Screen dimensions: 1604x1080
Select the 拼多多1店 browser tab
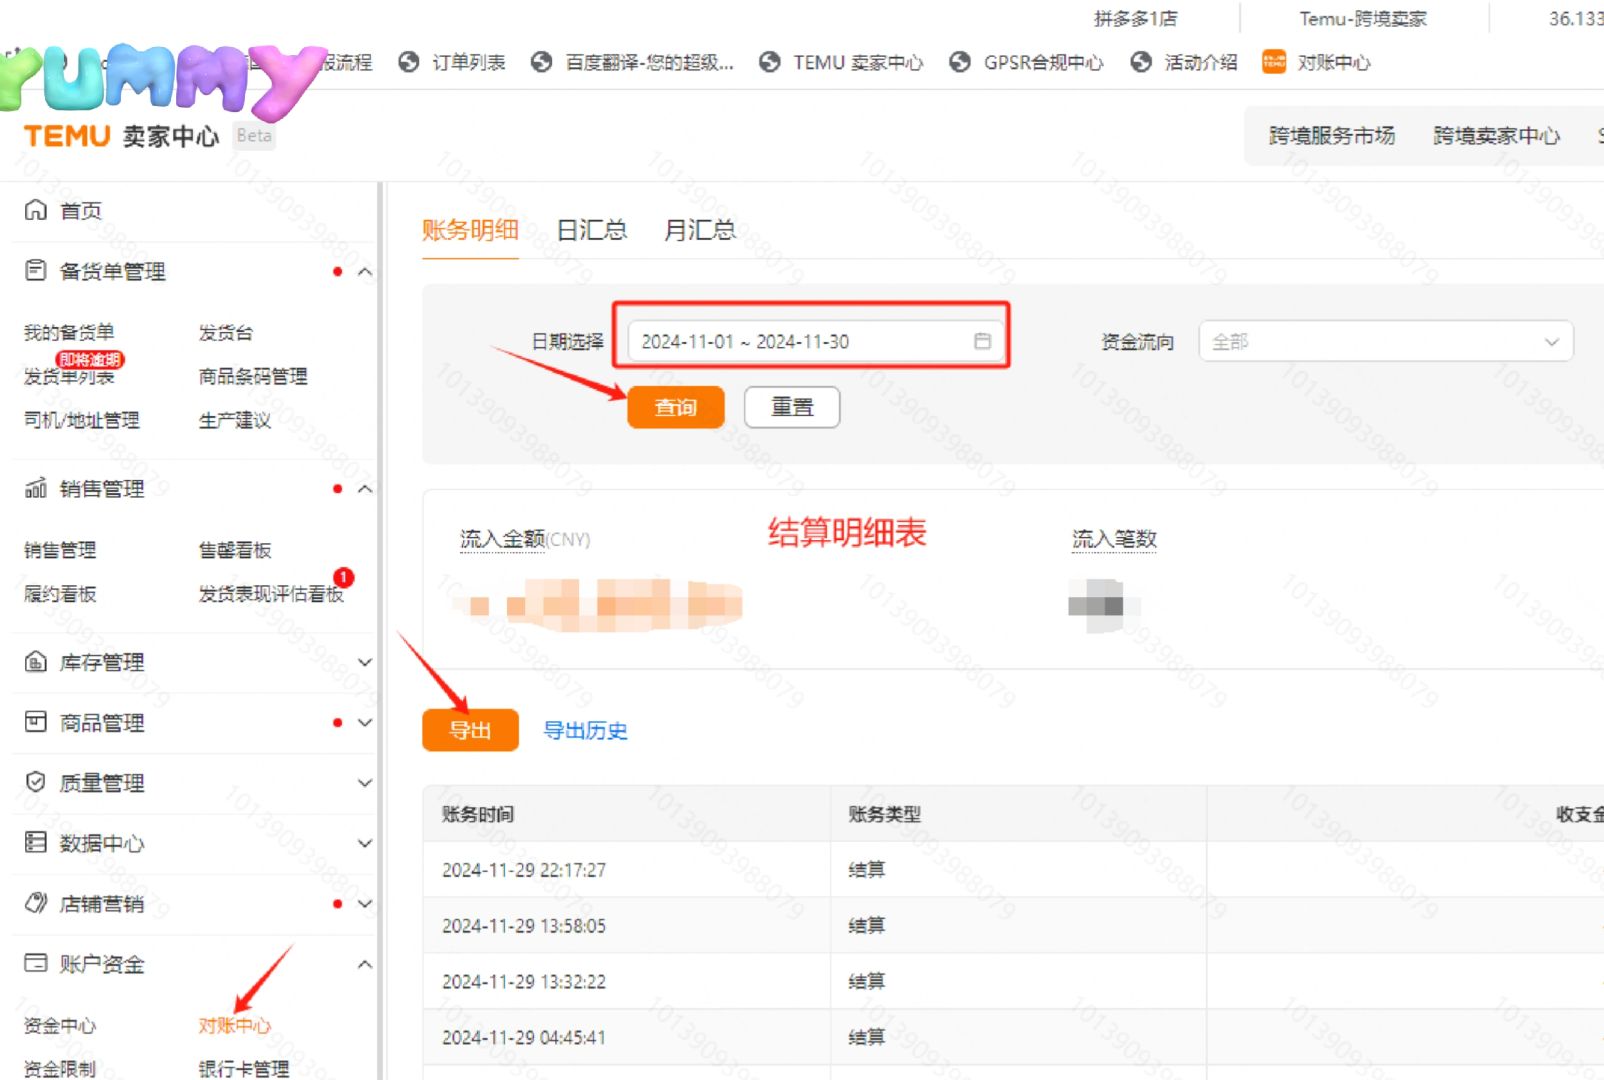1135,18
